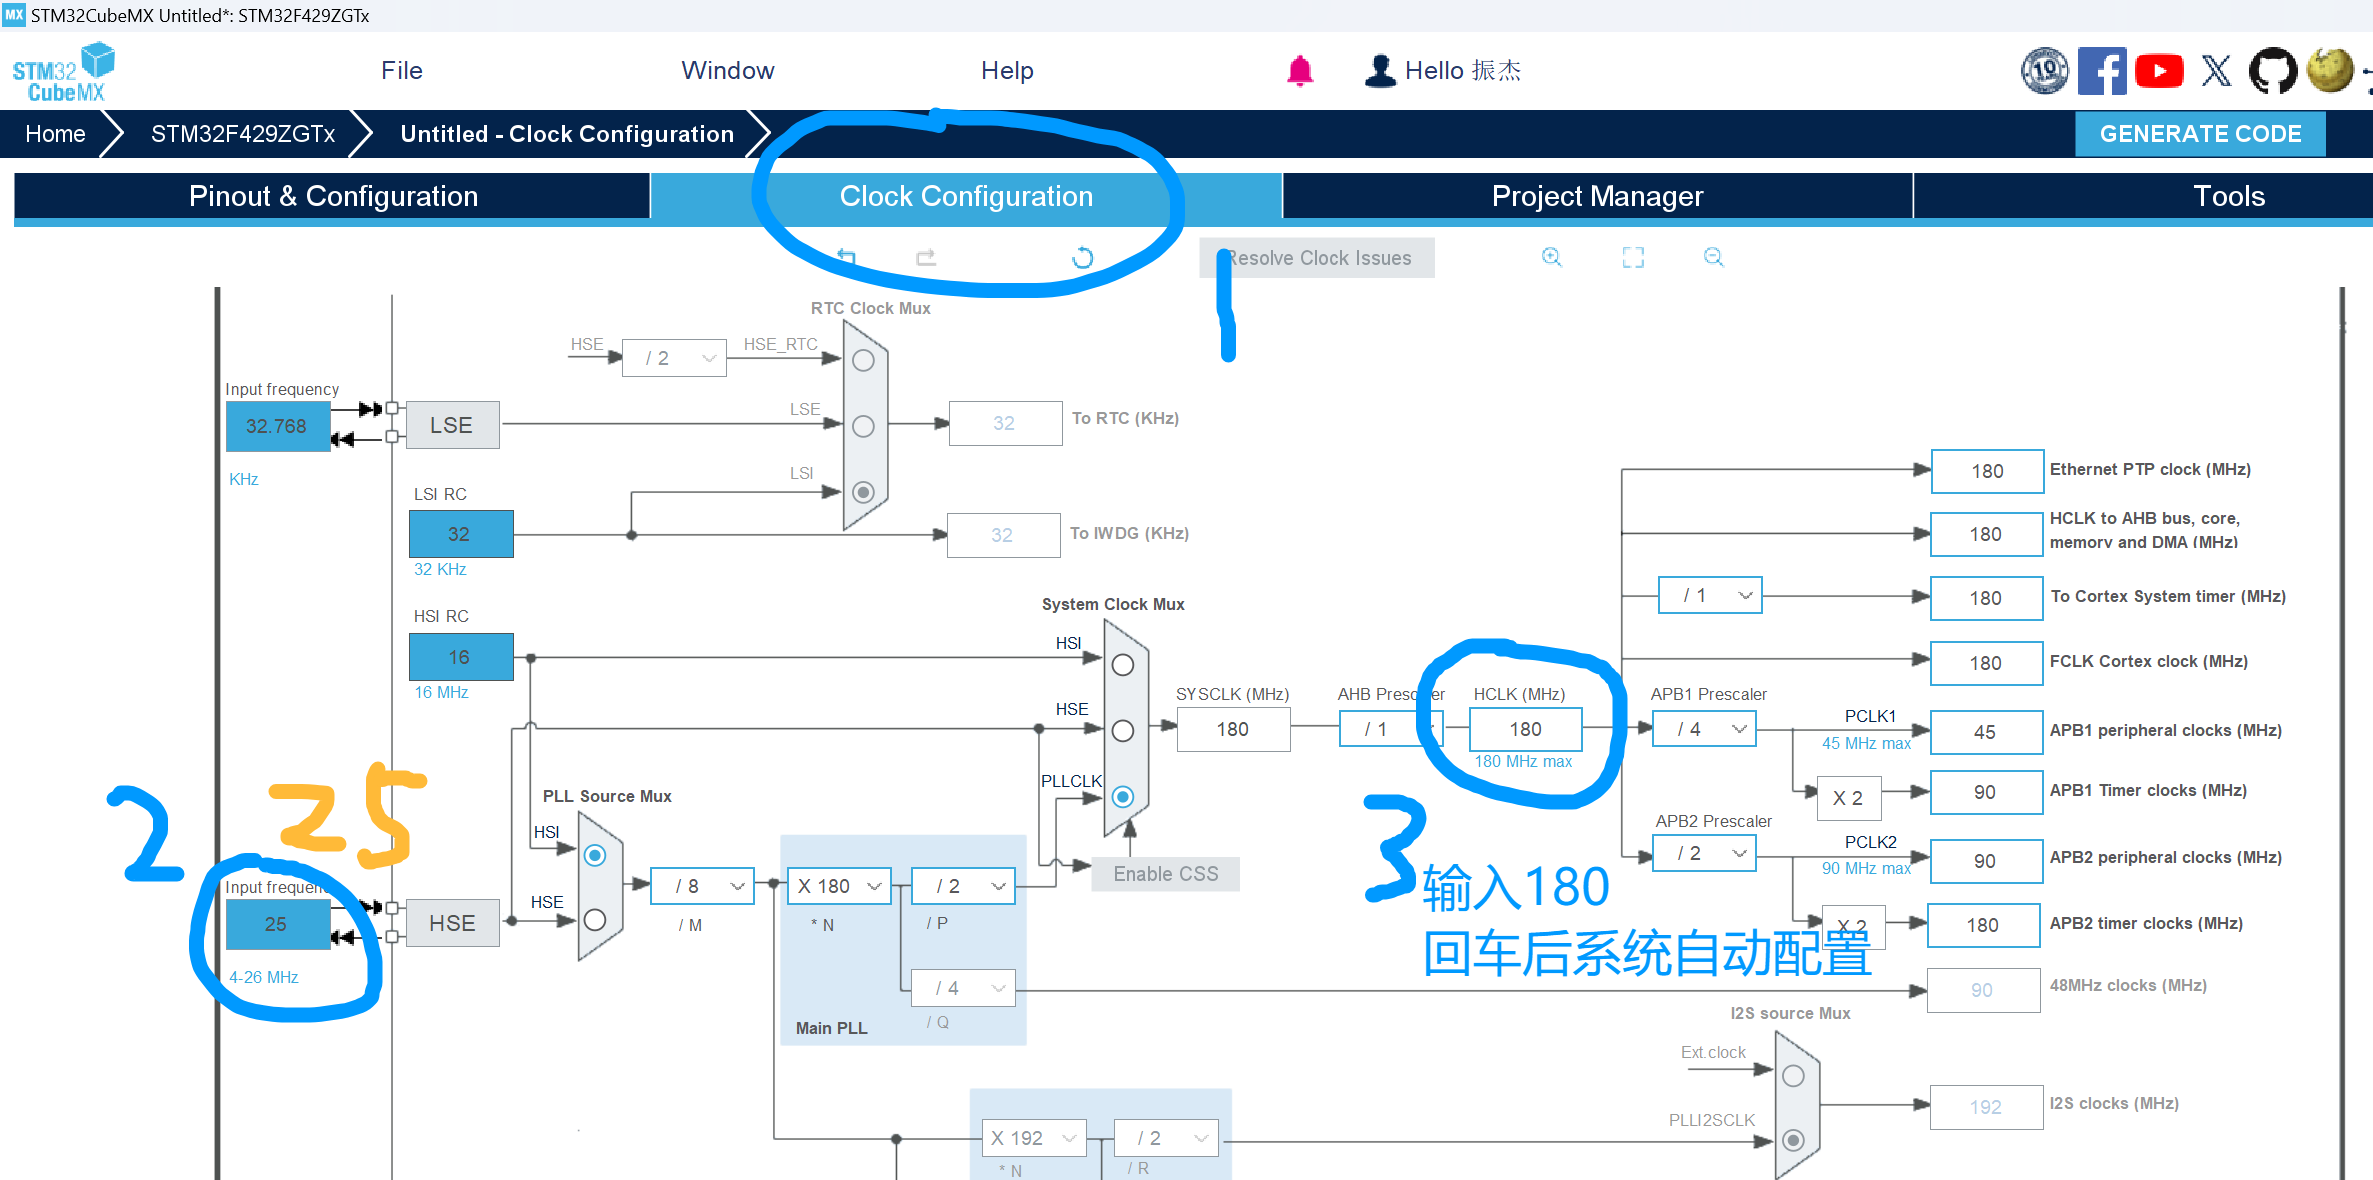The height and width of the screenshot is (1180, 2373).
Task: Zoom out of the clock diagram
Action: pos(1713,257)
